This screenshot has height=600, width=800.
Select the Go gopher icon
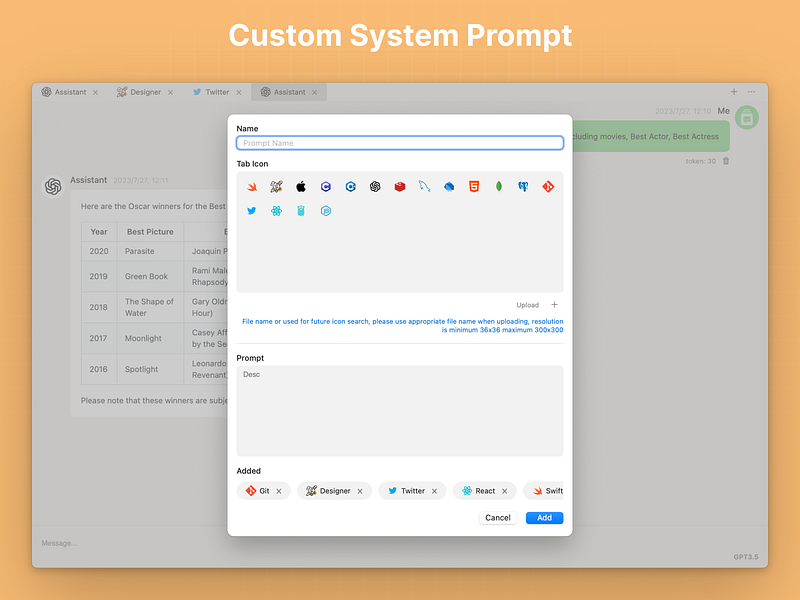(301, 211)
